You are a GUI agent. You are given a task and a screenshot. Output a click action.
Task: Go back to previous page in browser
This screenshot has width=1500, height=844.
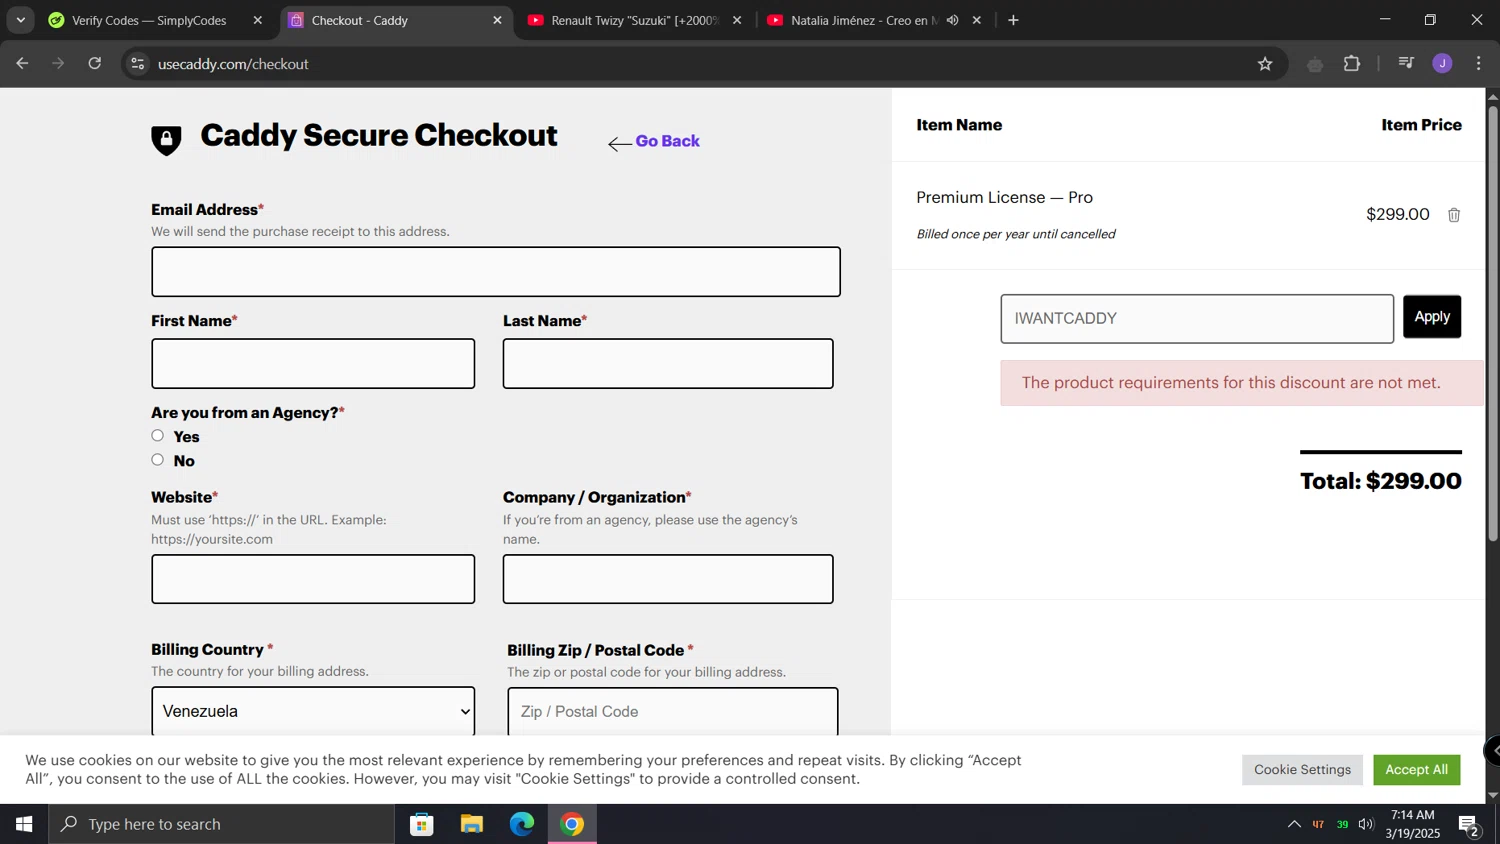click(22, 64)
